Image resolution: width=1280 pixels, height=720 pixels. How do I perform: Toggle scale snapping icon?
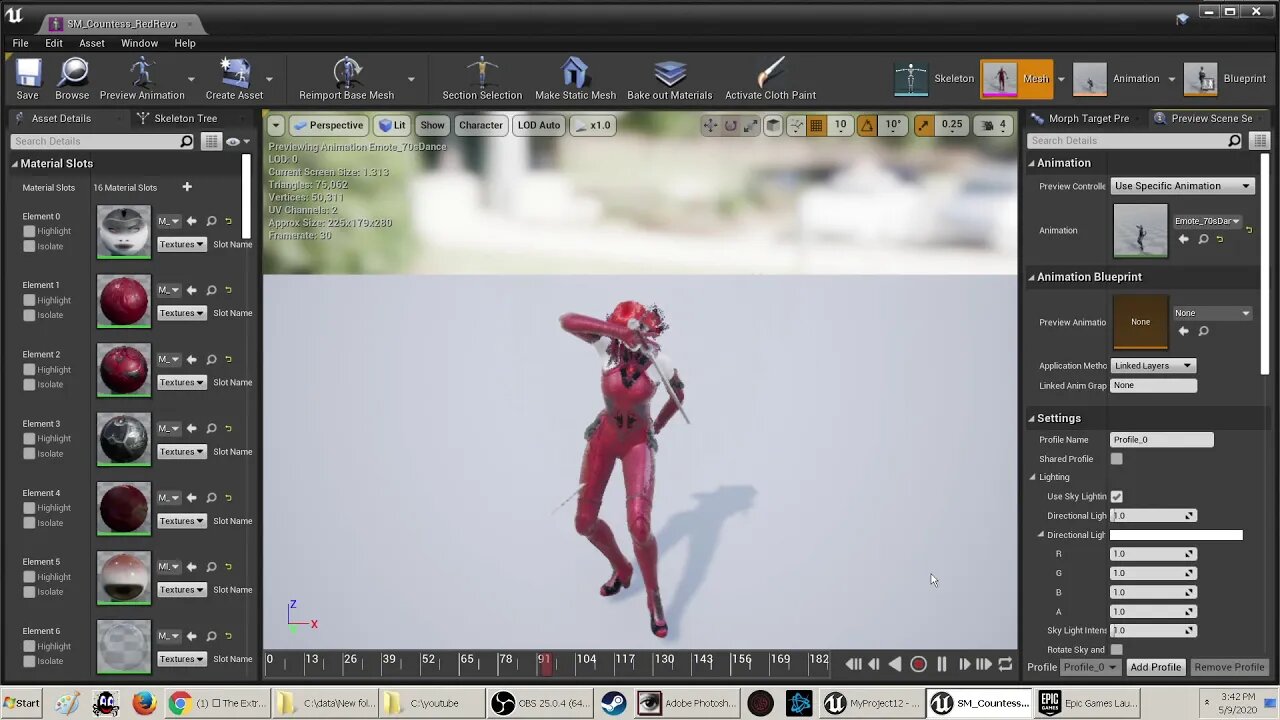point(923,125)
